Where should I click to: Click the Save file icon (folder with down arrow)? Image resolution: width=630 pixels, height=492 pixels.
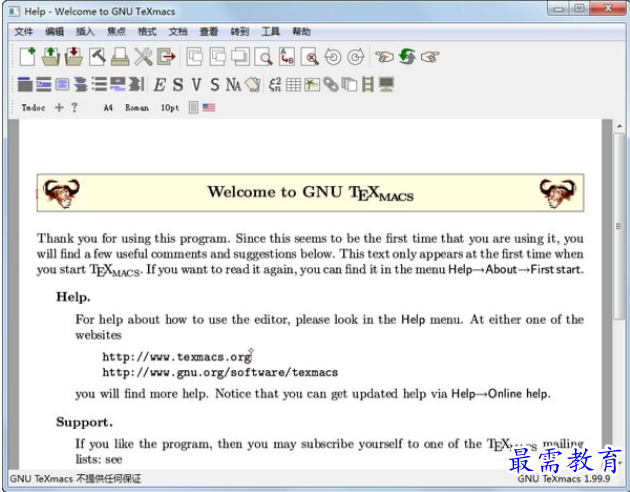pos(74,57)
